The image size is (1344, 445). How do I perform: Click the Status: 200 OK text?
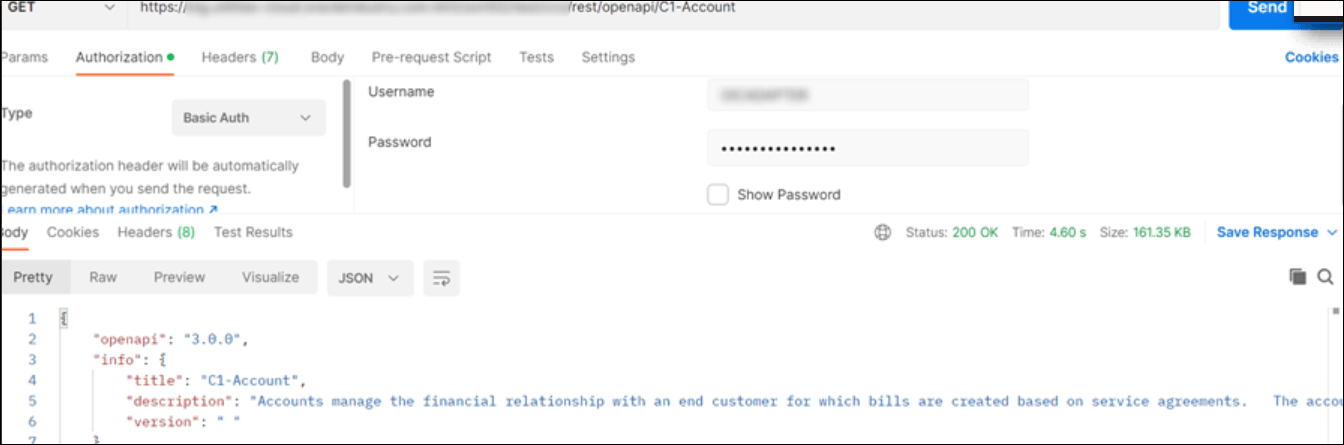tap(952, 232)
